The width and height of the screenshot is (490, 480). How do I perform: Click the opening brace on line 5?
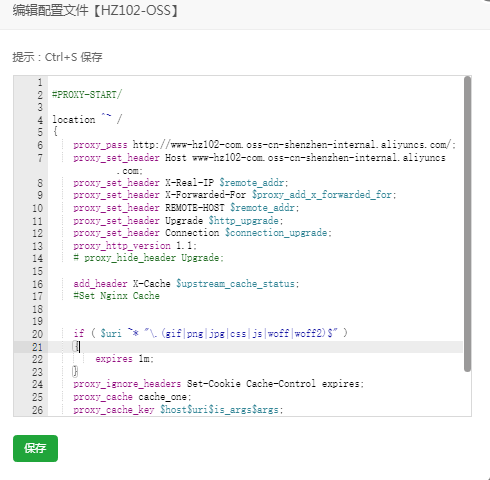55,132
